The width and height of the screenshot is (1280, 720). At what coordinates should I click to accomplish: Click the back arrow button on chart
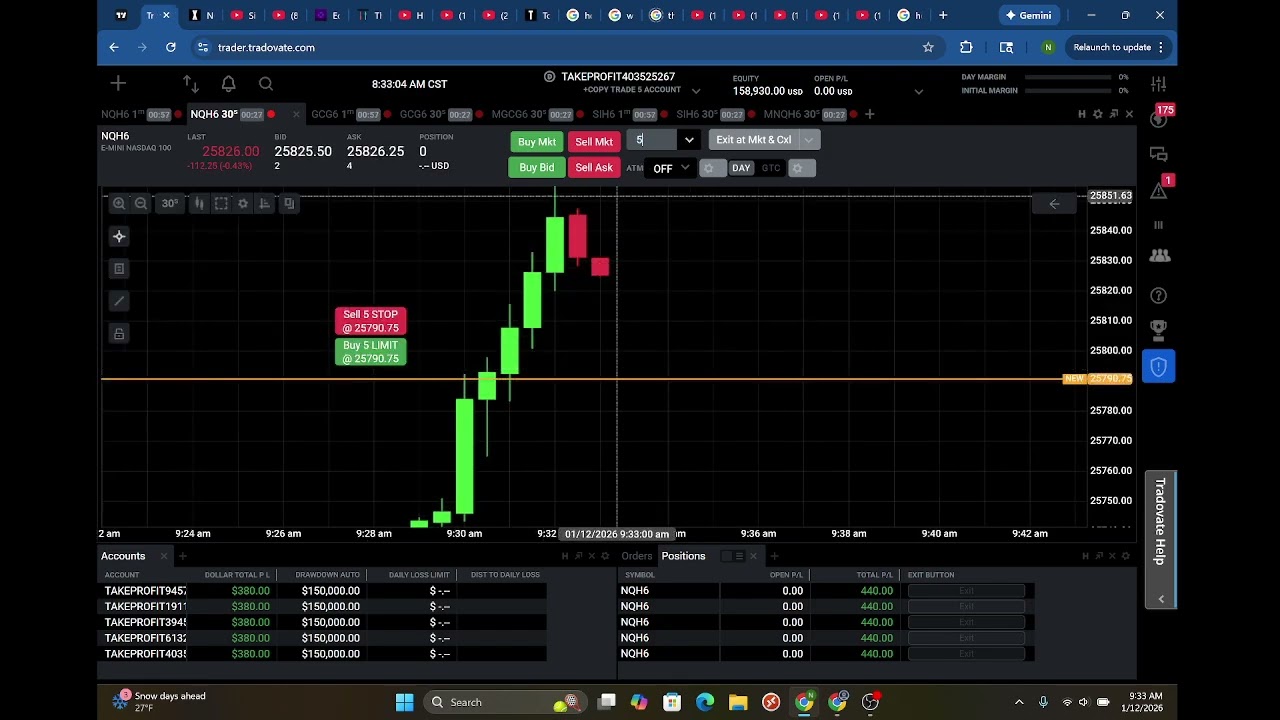coord(1054,204)
